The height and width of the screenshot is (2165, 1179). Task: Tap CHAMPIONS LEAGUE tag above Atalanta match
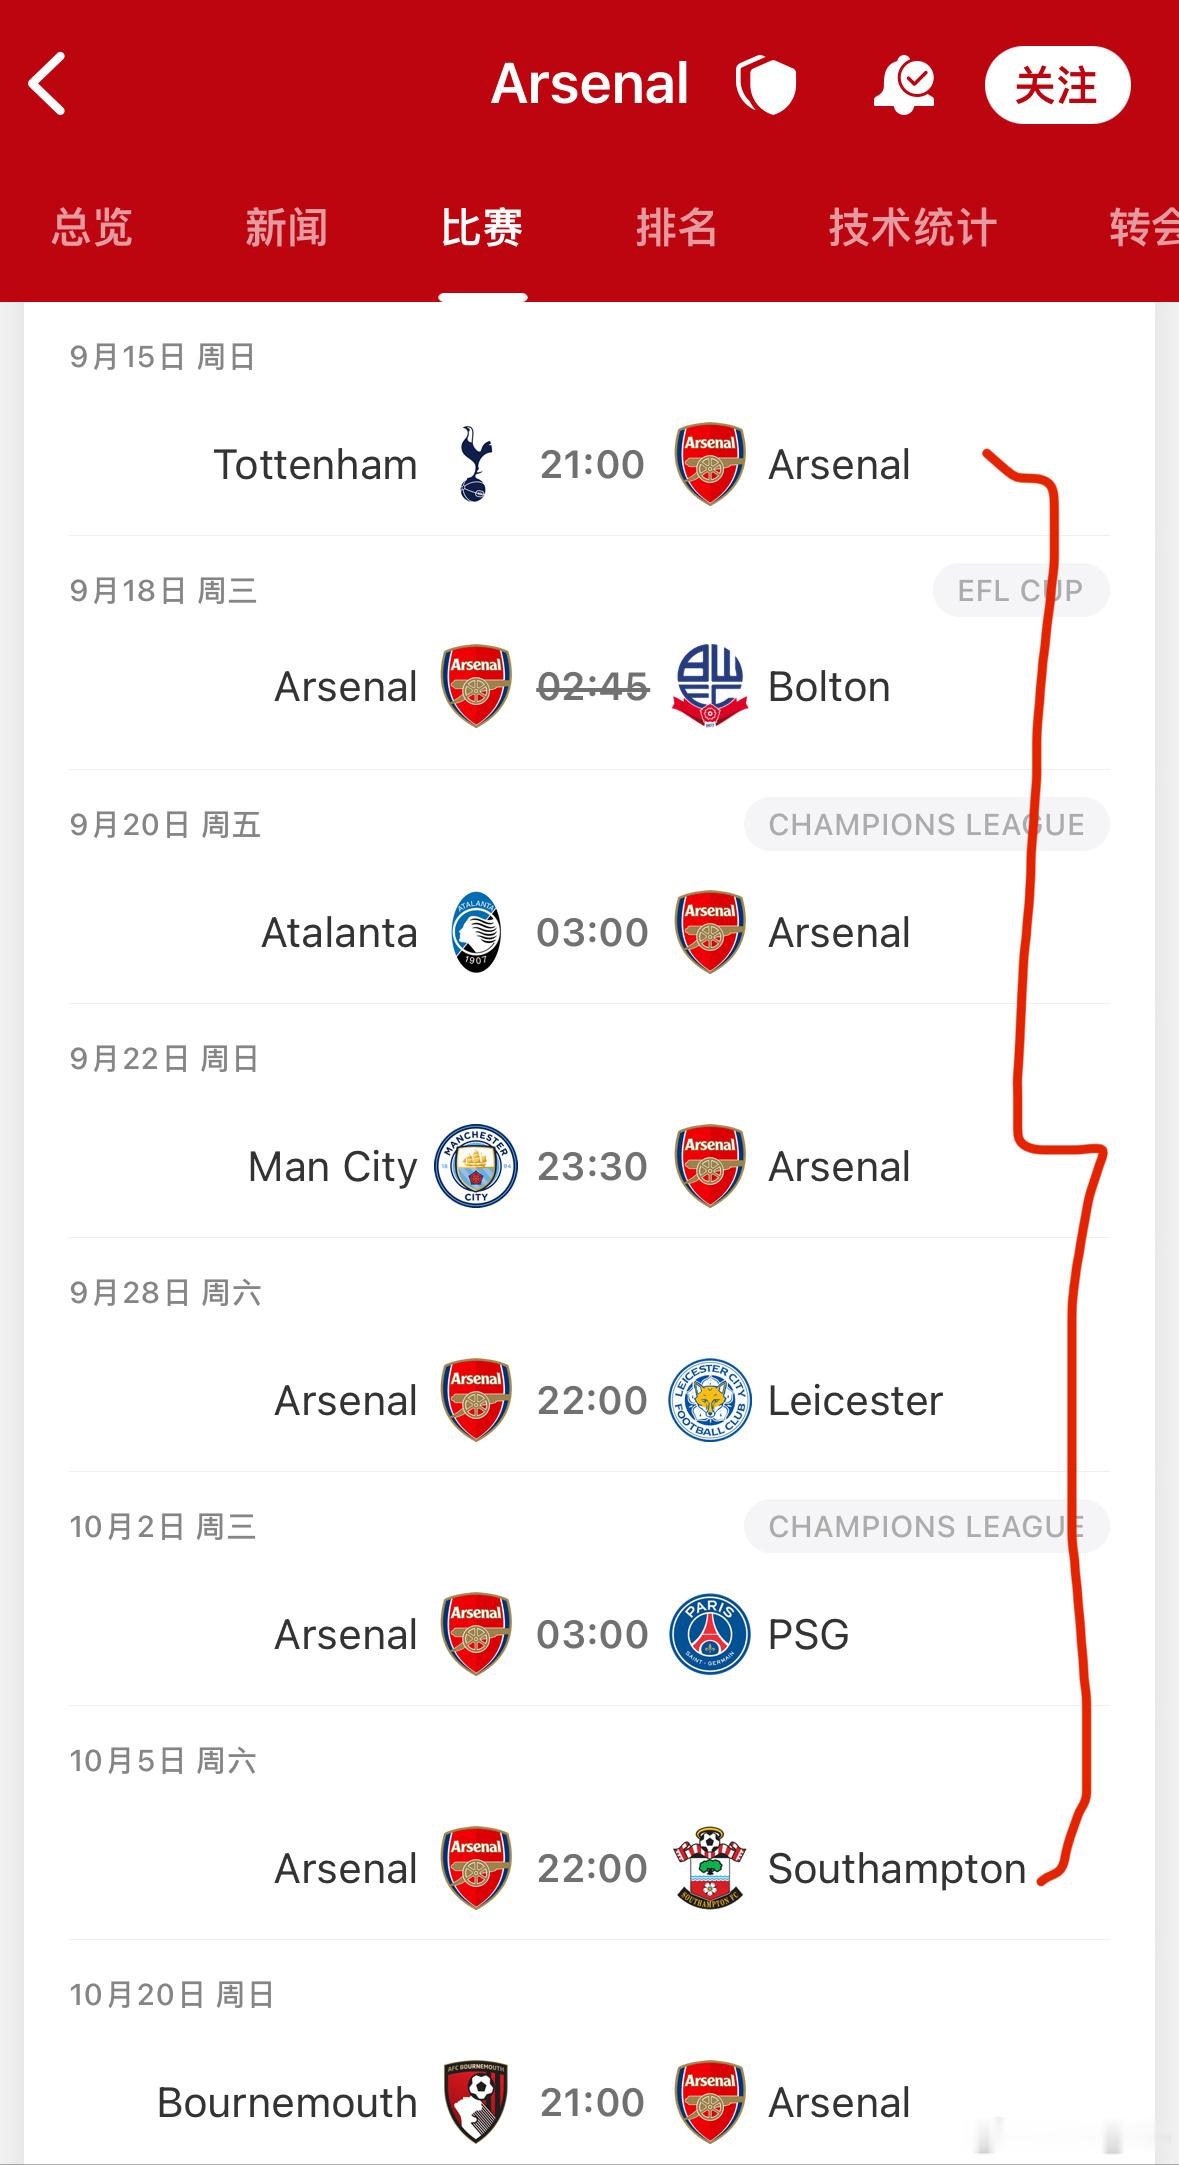coord(927,824)
